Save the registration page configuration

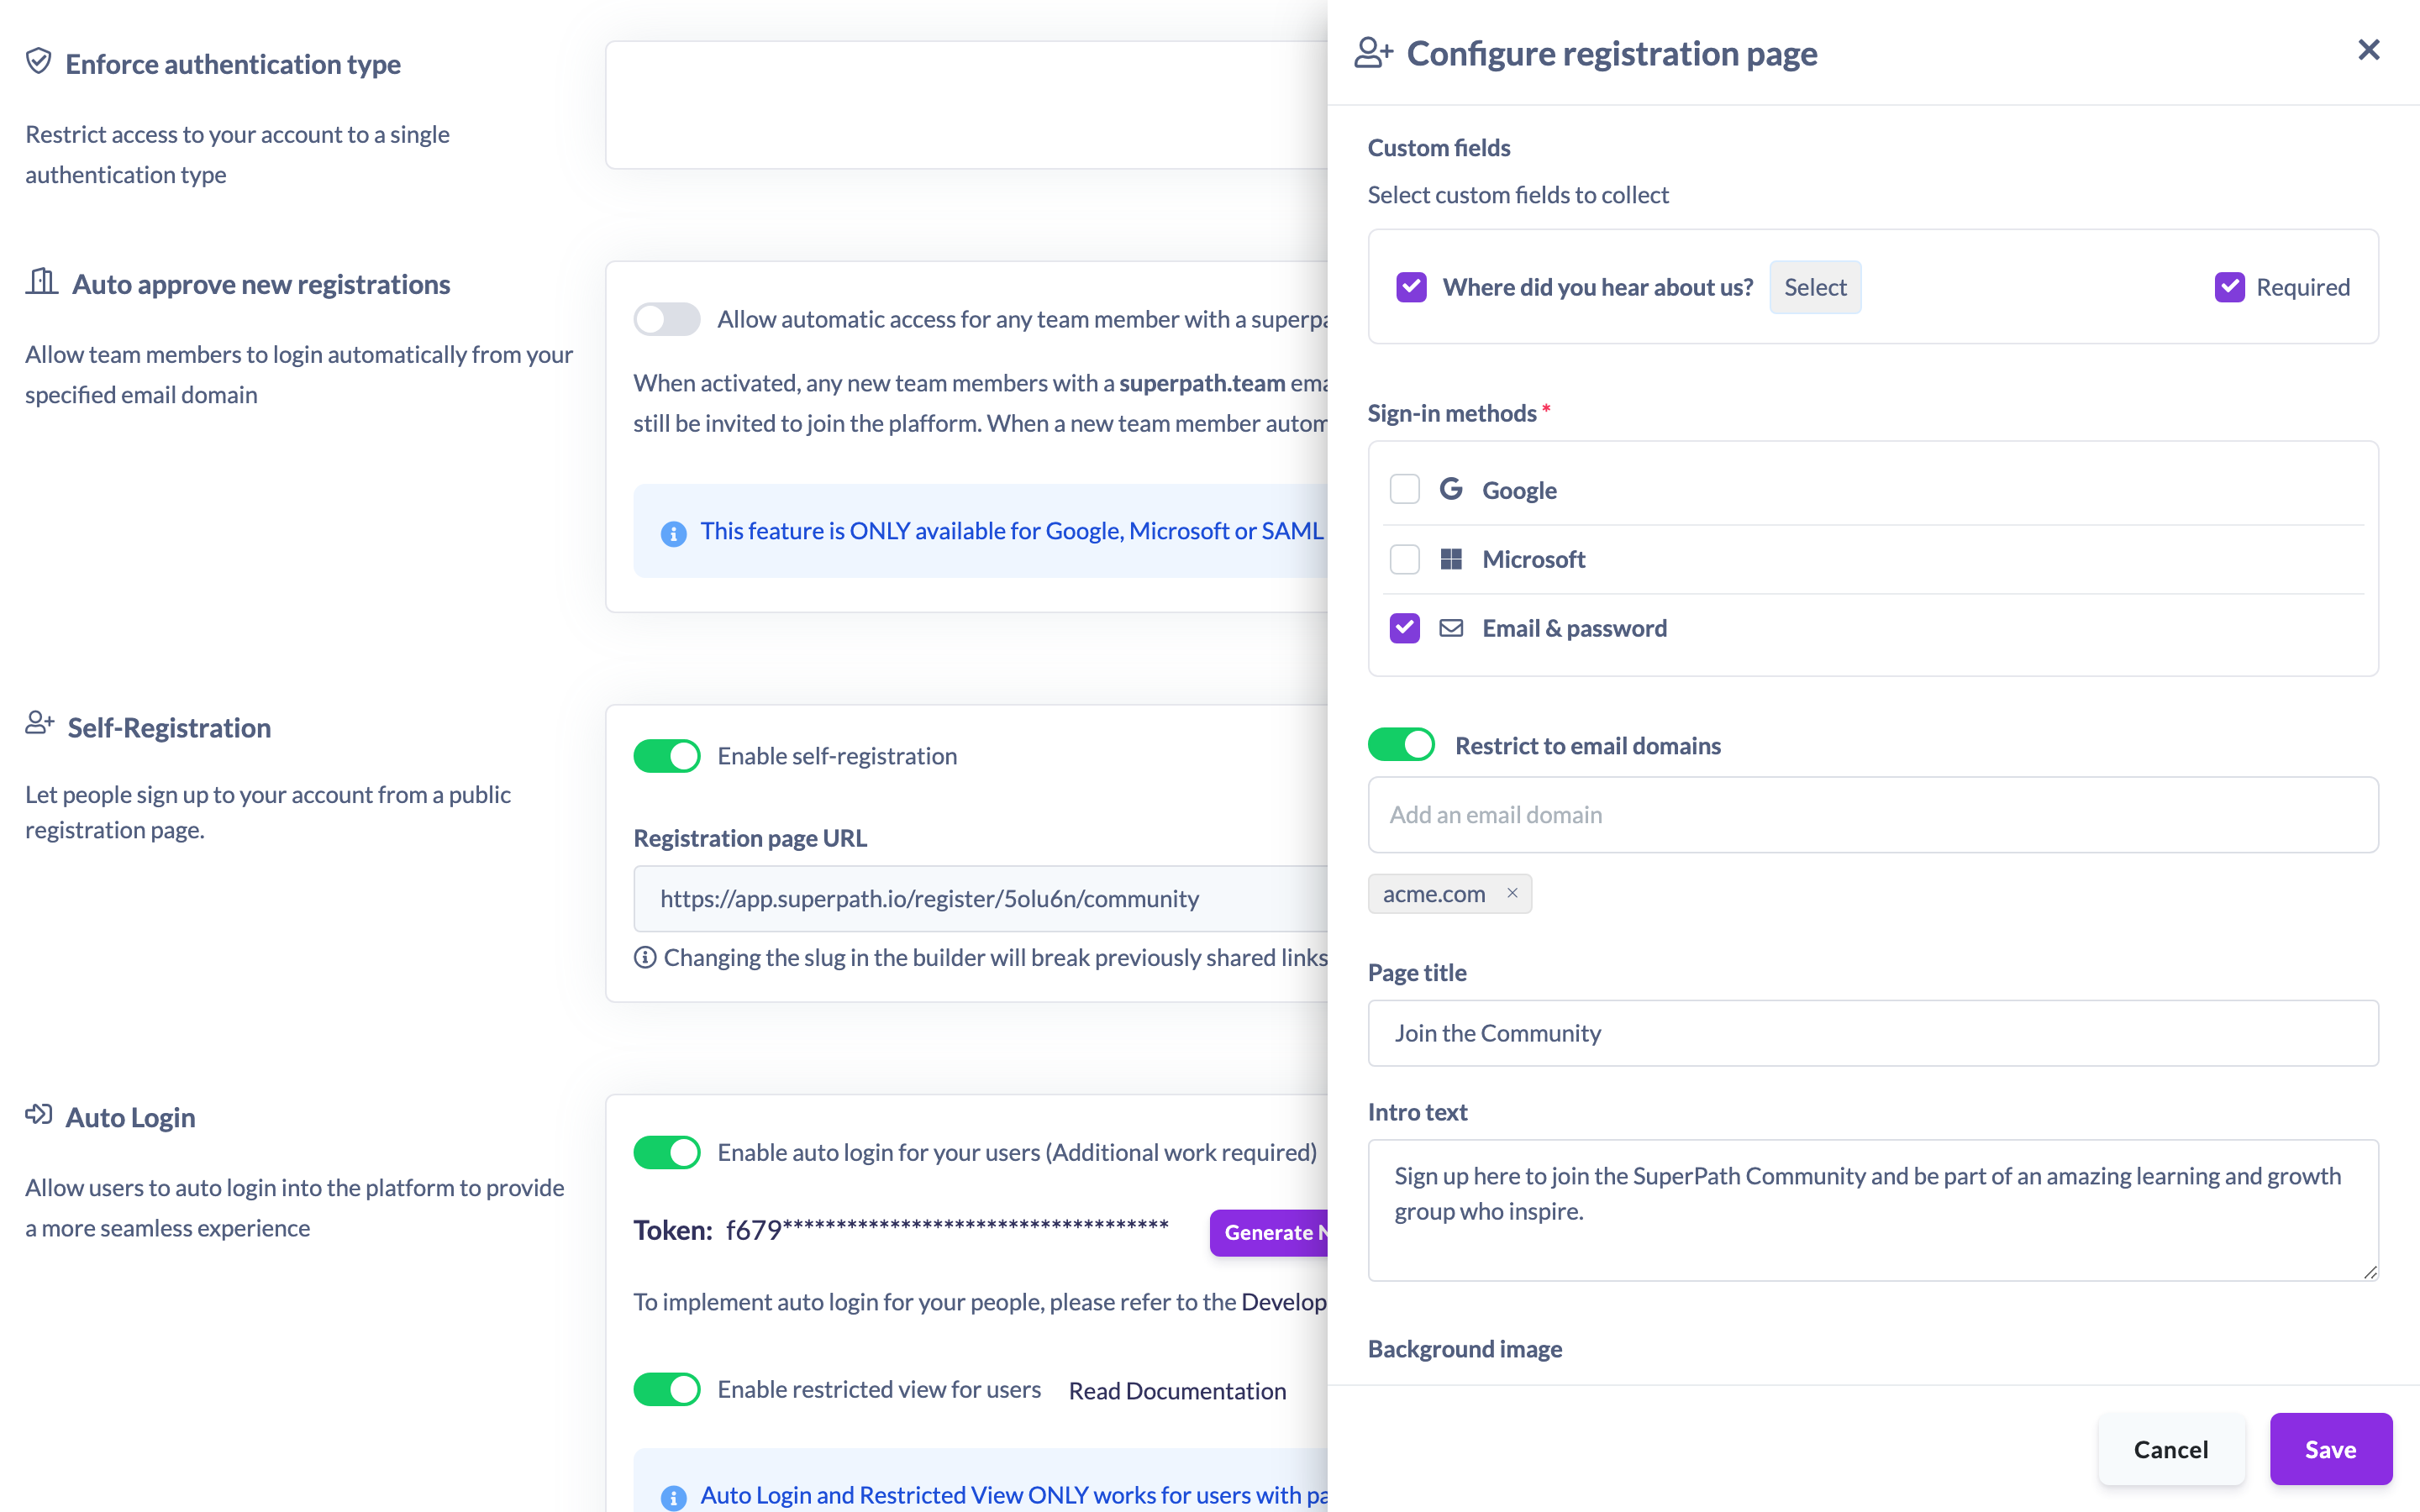(x=2330, y=1449)
